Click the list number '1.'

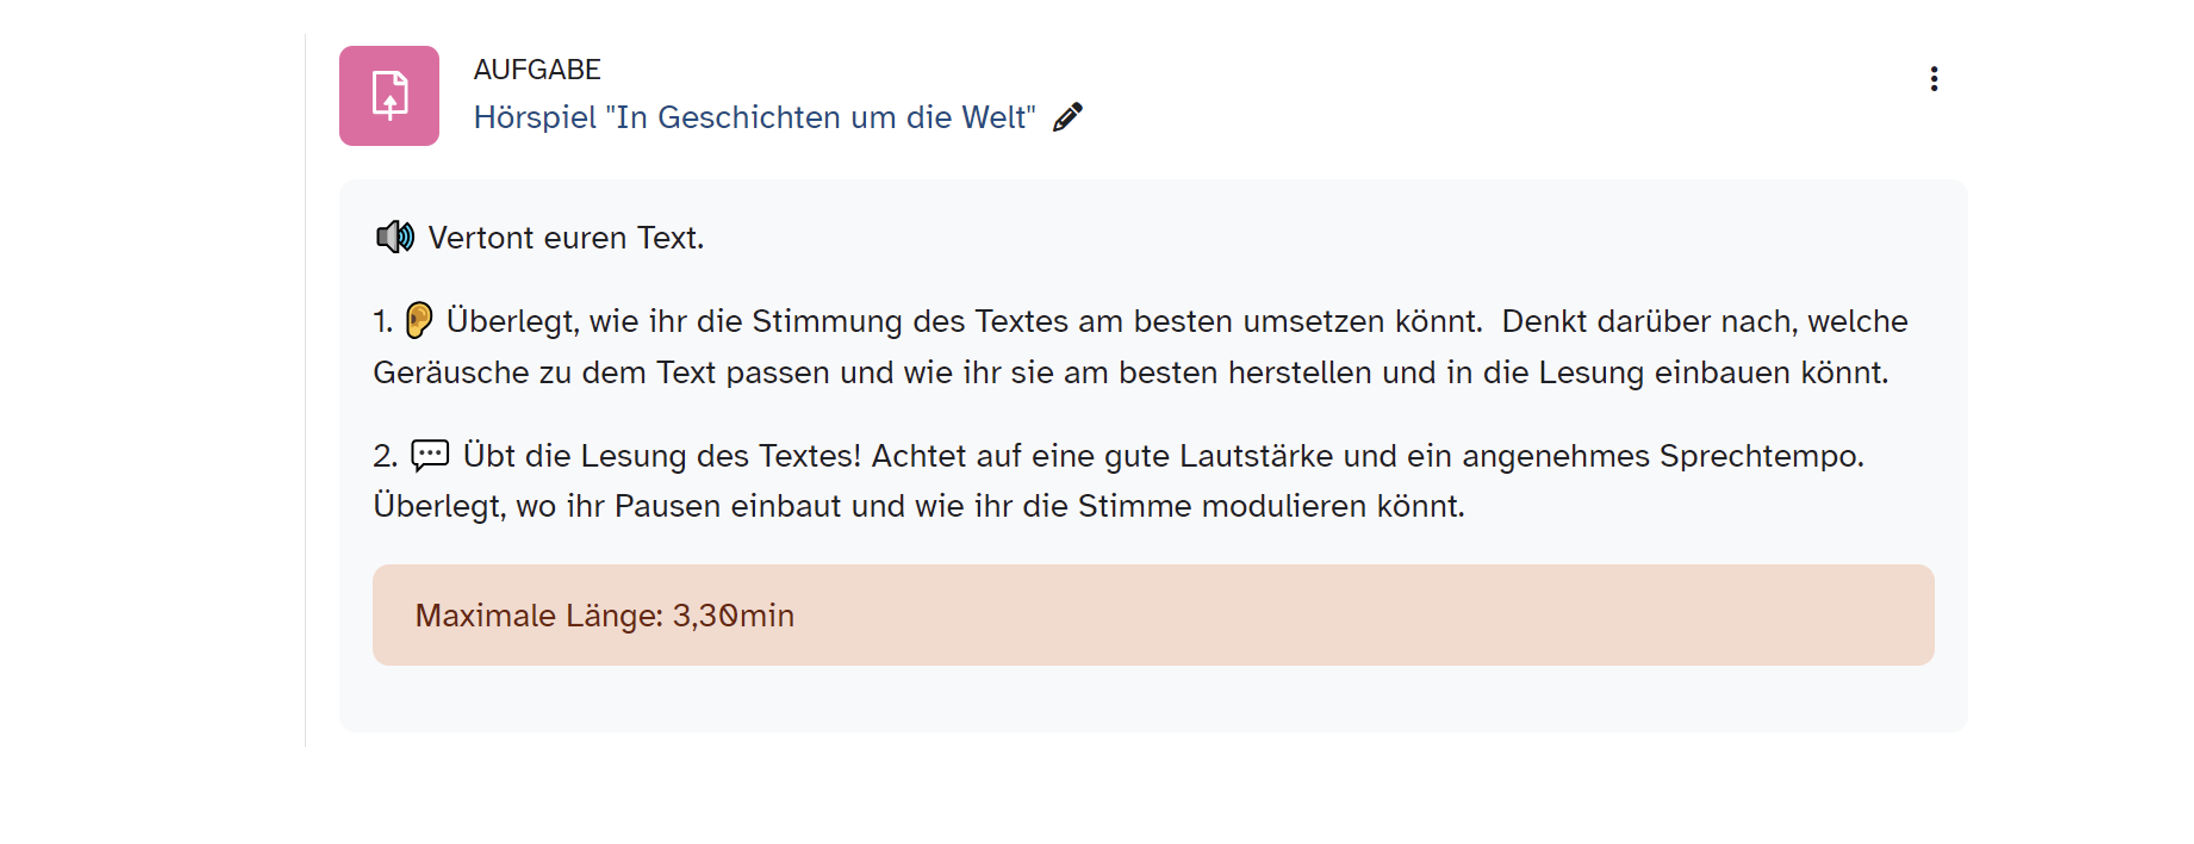click(x=383, y=321)
